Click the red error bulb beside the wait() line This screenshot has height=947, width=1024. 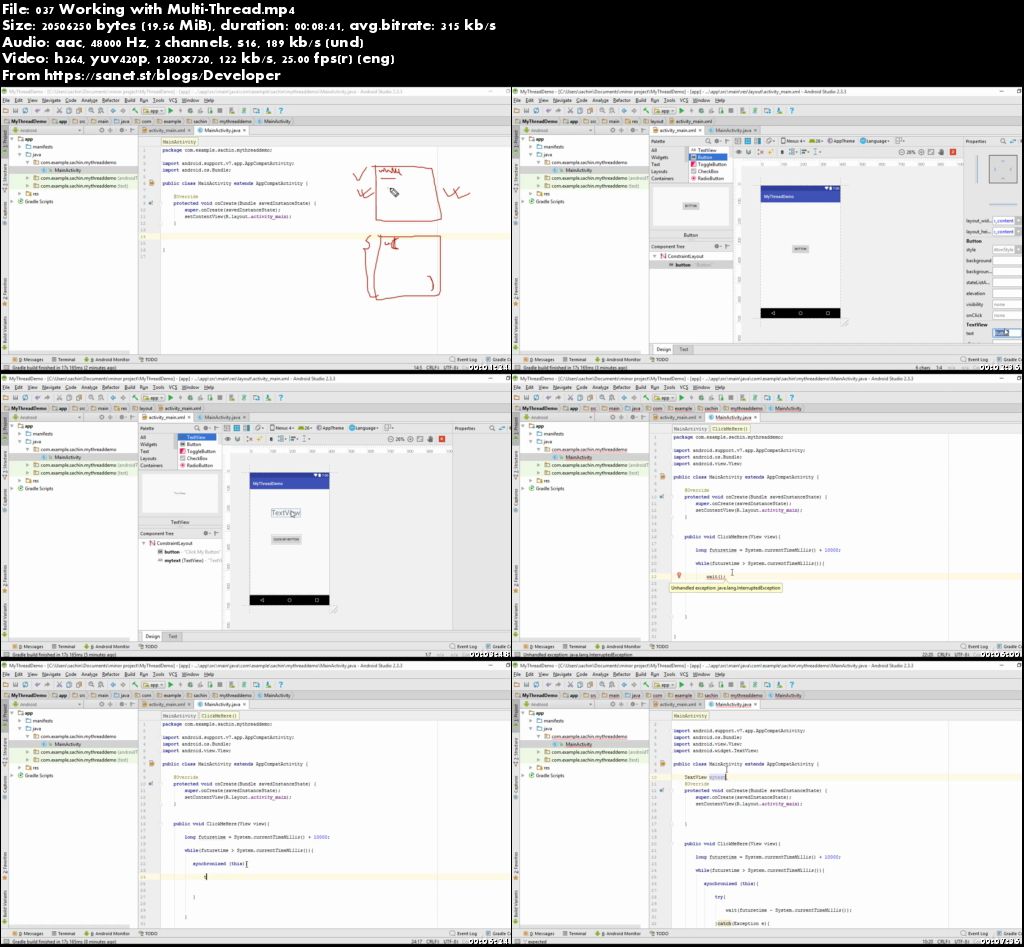pyautogui.click(x=679, y=575)
